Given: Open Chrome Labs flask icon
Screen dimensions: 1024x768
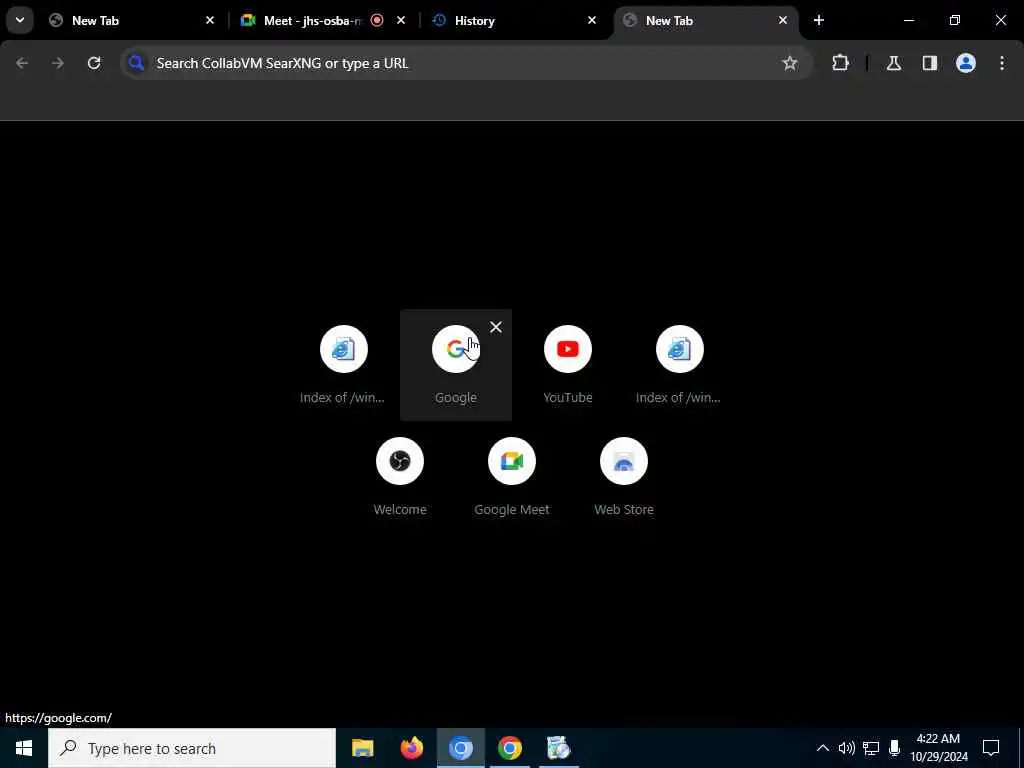Looking at the screenshot, I should 893,63.
